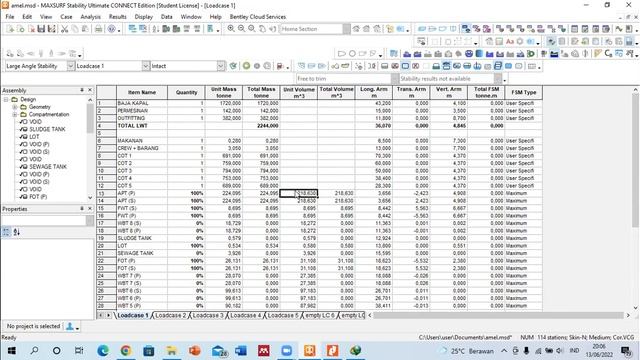Toggle the FOT (P) tree checkbox

24,197
